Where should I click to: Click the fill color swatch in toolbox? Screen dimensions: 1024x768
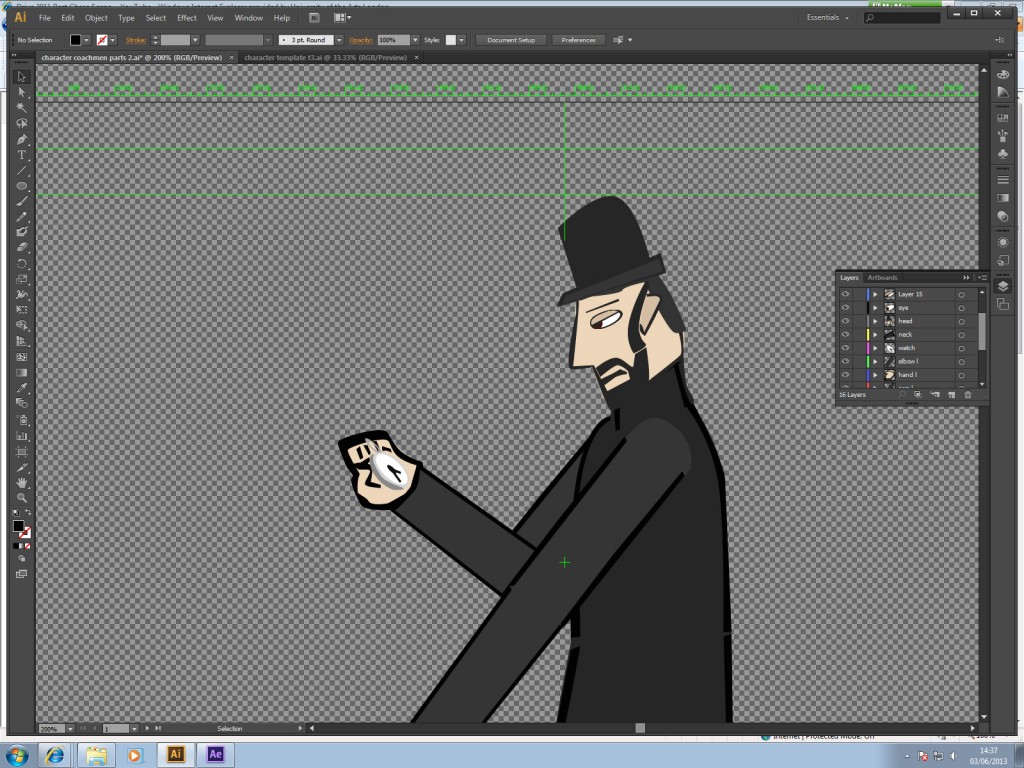(x=17, y=526)
